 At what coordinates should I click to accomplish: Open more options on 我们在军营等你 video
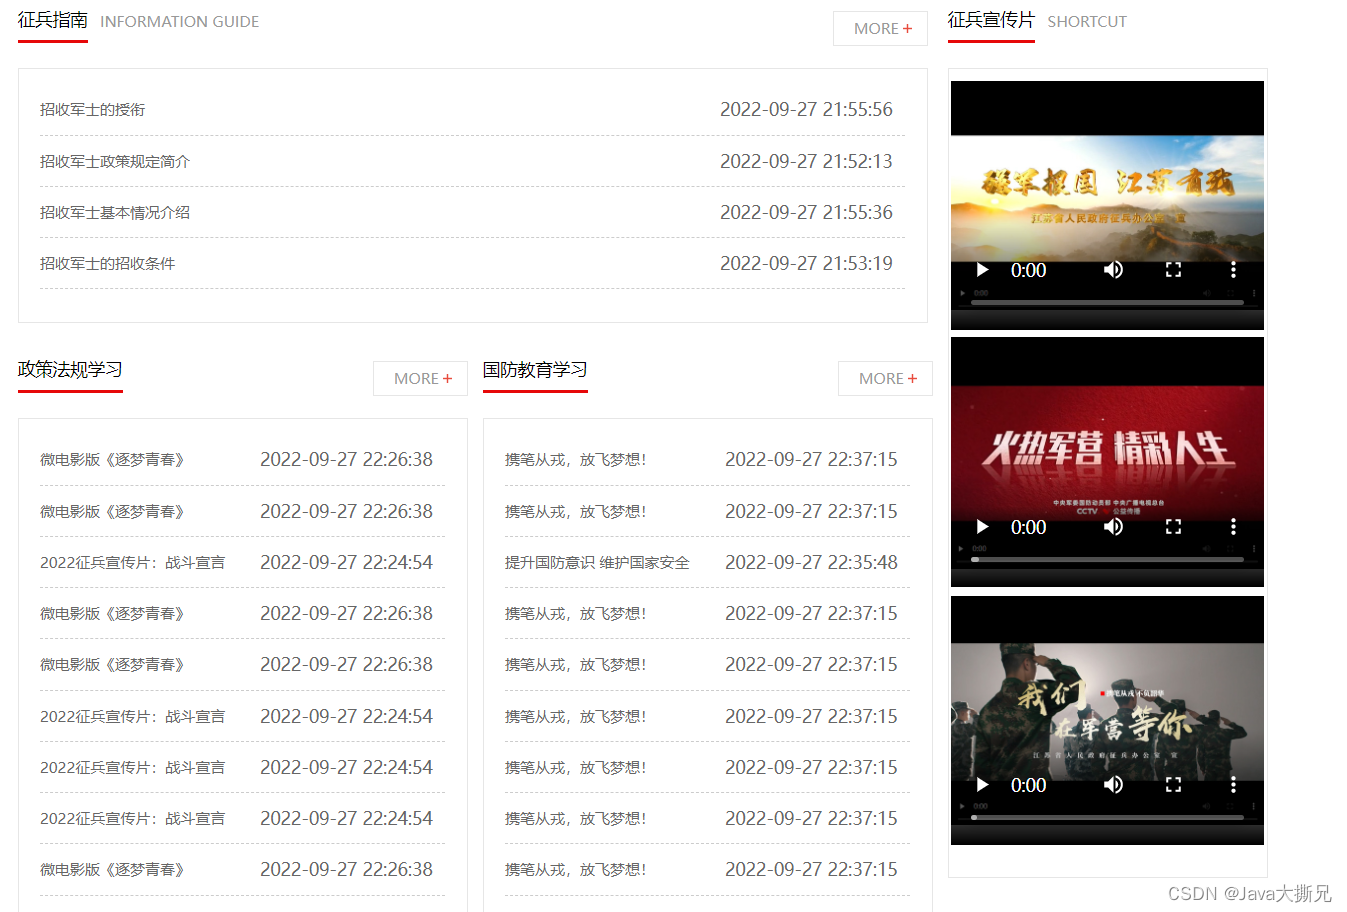pyautogui.click(x=1233, y=785)
